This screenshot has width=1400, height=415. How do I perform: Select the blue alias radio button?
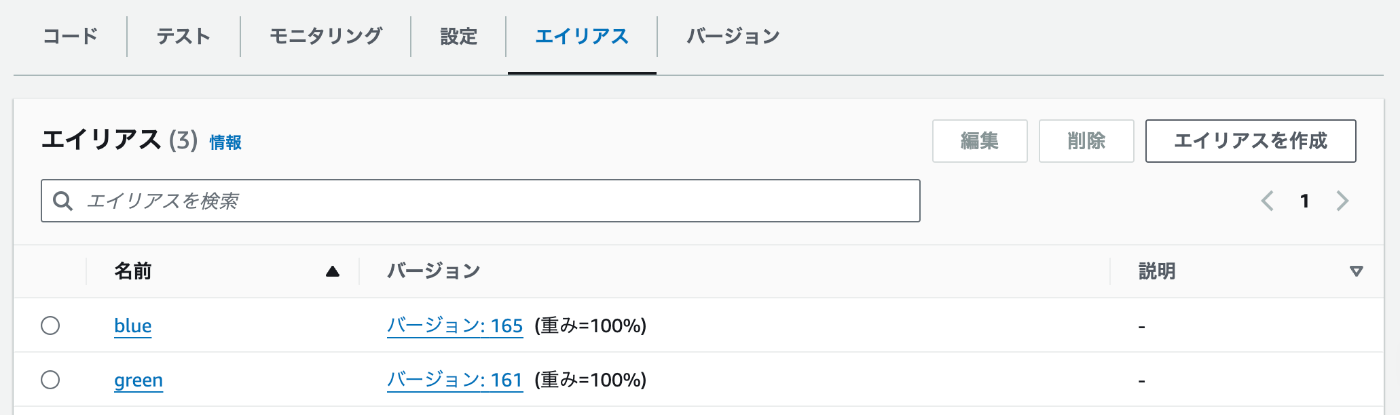tap(50, 325)
